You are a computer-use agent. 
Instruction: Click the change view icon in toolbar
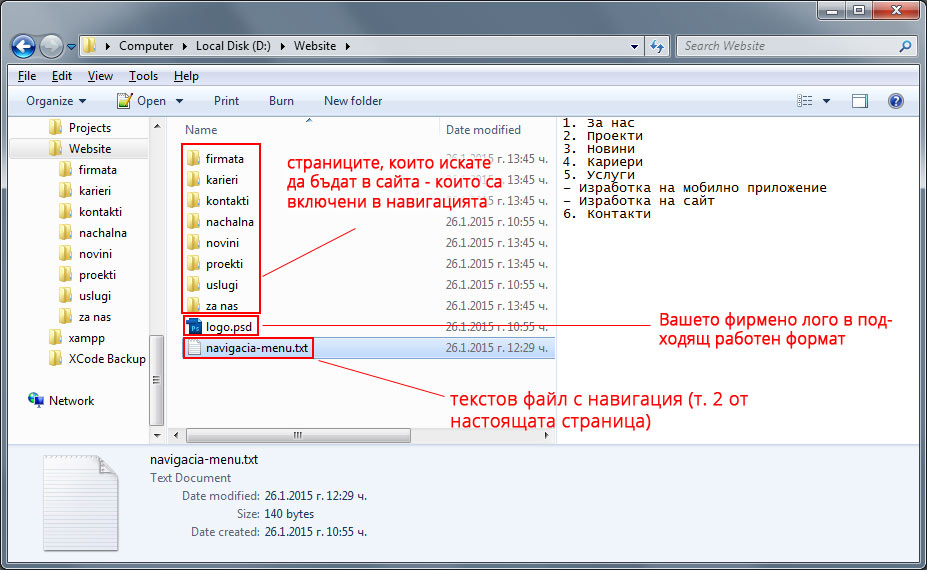tap(805, 101)
